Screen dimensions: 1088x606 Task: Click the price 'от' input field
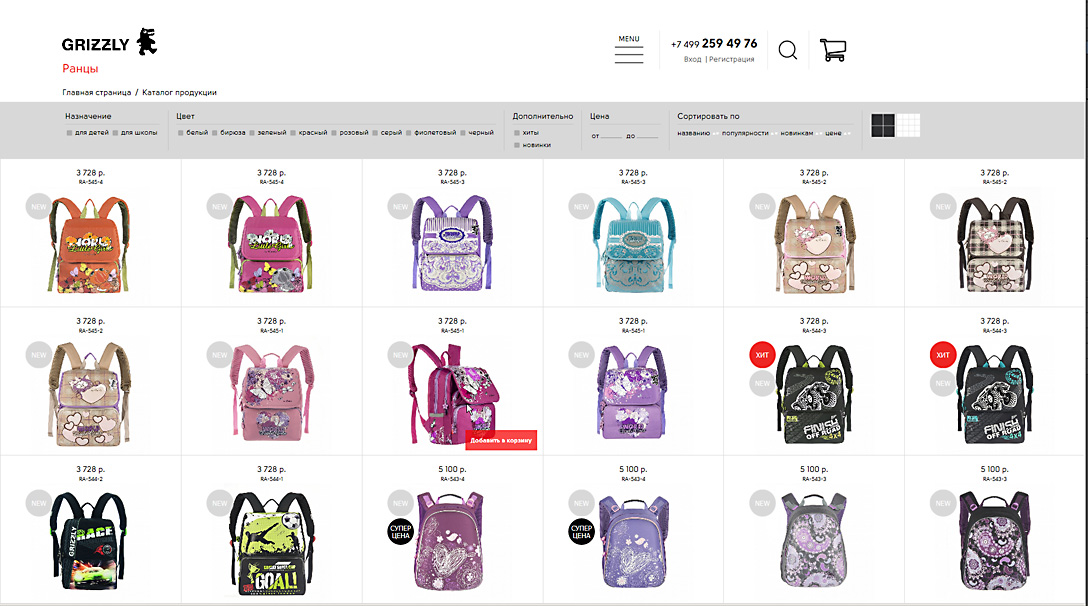pos(611,135)
